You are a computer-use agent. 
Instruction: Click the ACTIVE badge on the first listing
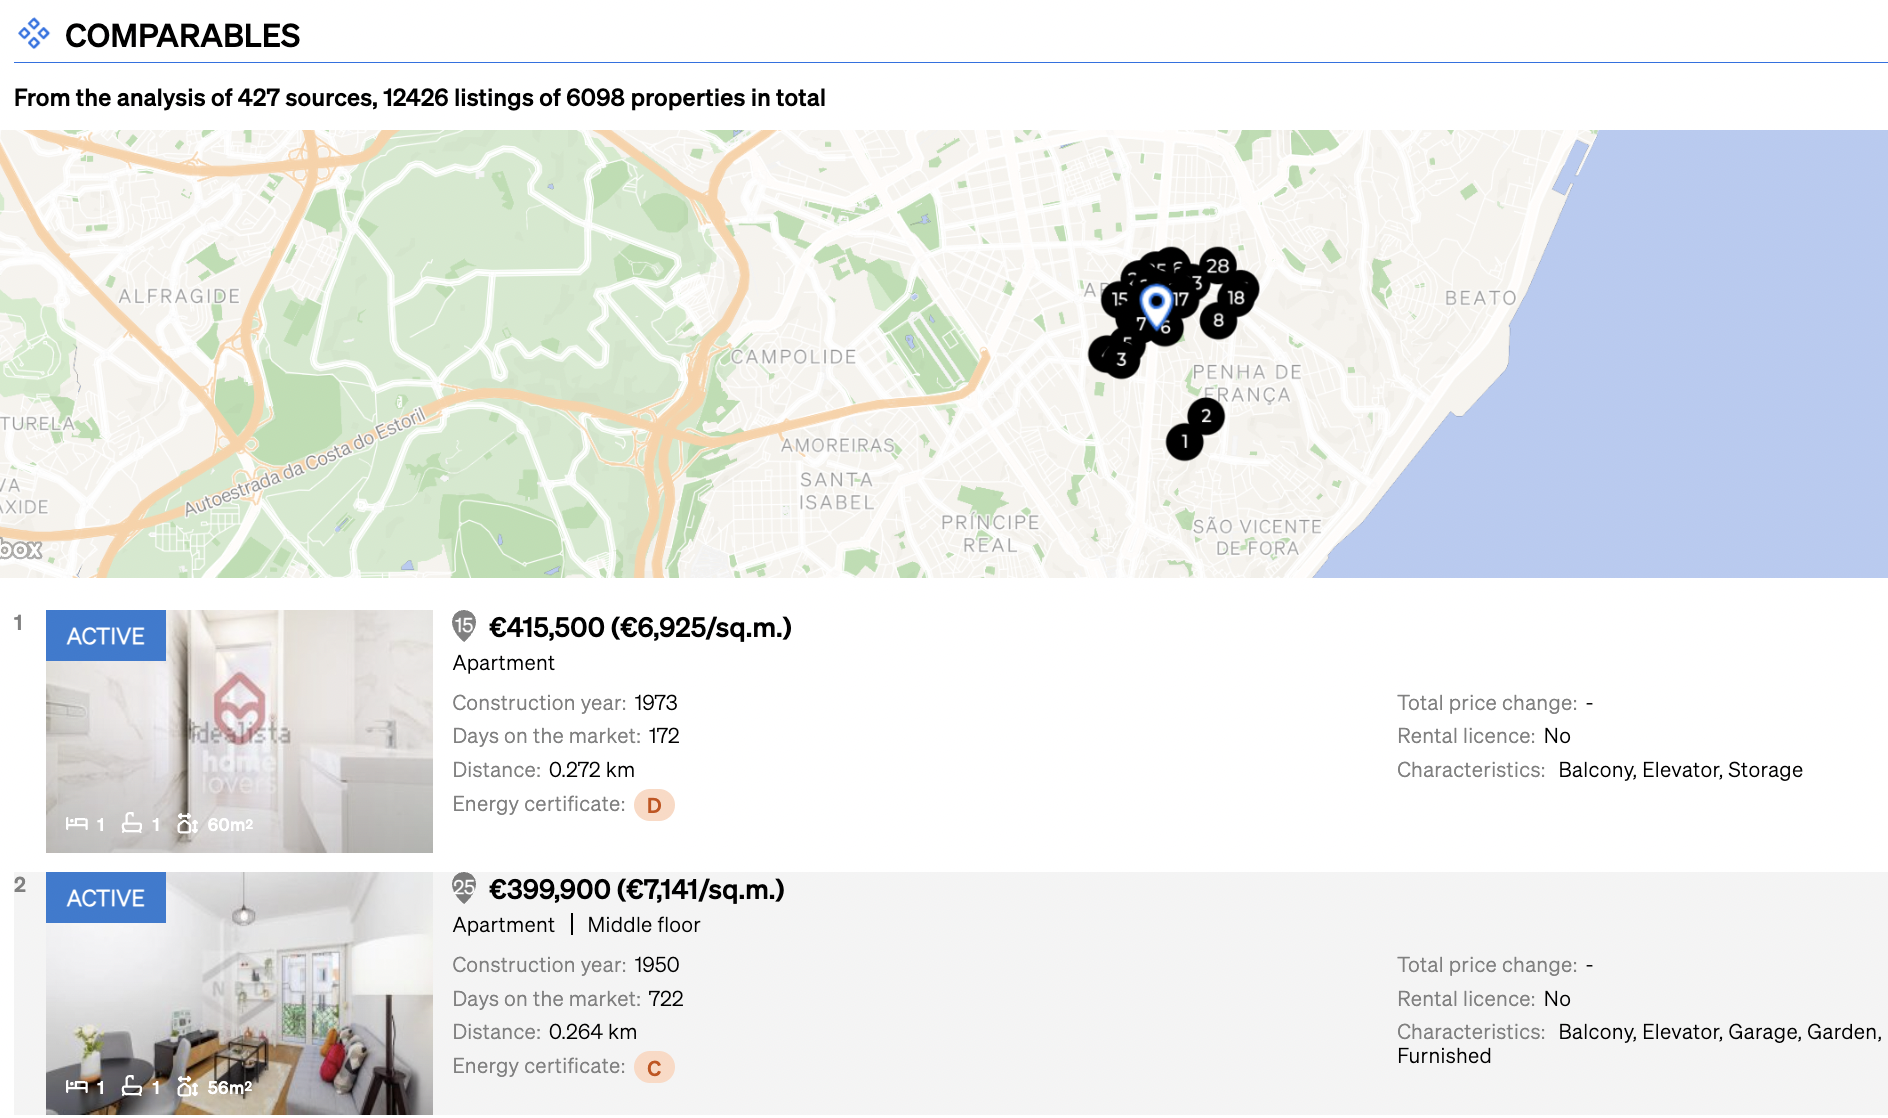click(105, 636)
